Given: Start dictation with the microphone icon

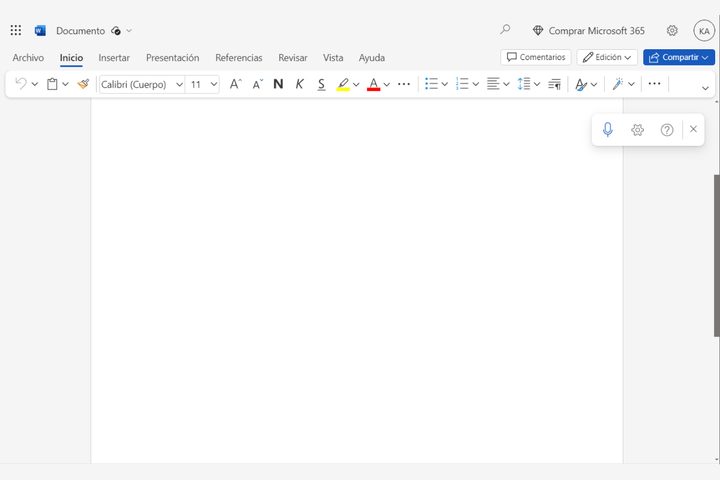Looking at the screenshot, I should [x=607, y=130].
